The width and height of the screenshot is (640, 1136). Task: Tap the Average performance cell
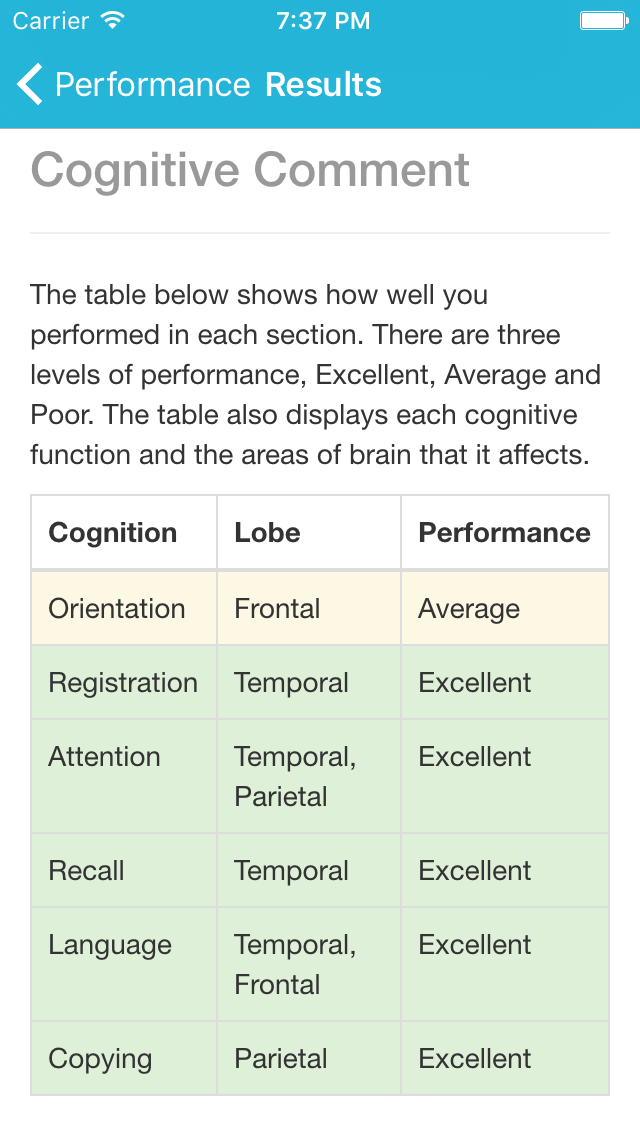(469, 609)
